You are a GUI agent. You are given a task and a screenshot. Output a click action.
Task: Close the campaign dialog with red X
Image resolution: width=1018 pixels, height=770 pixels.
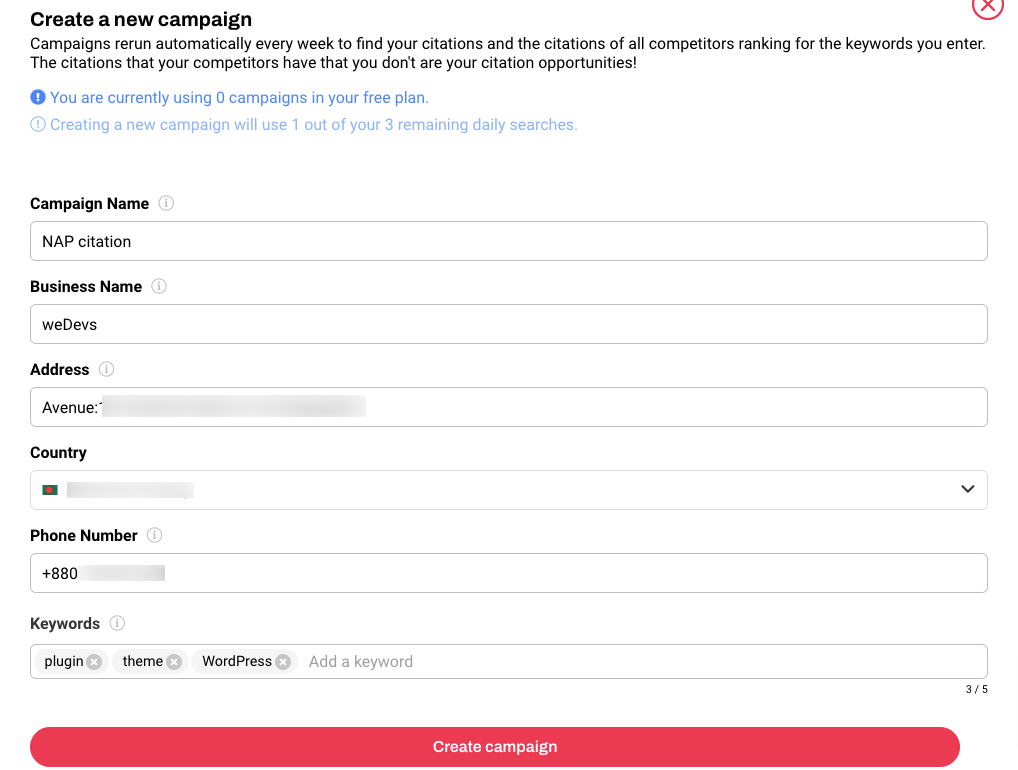pyautogui.click(x=987, y=5)
